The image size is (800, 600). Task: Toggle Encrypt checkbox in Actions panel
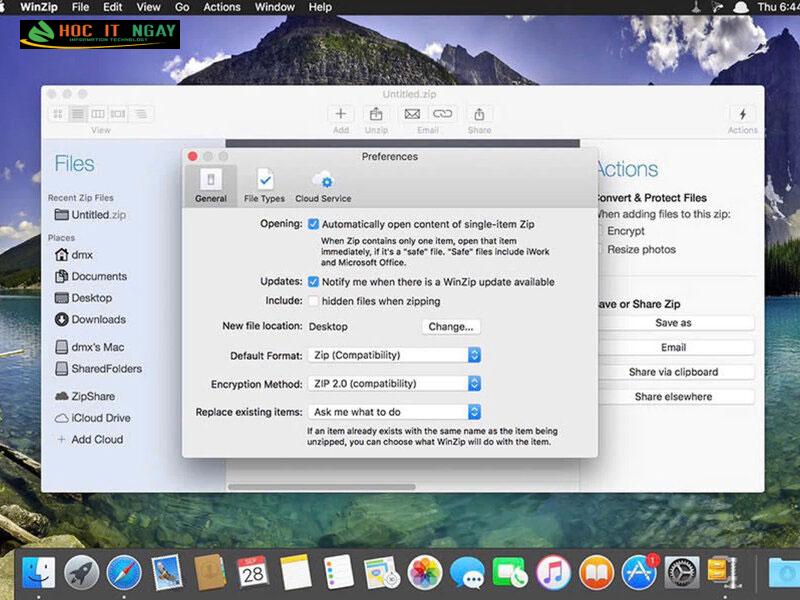601,231
